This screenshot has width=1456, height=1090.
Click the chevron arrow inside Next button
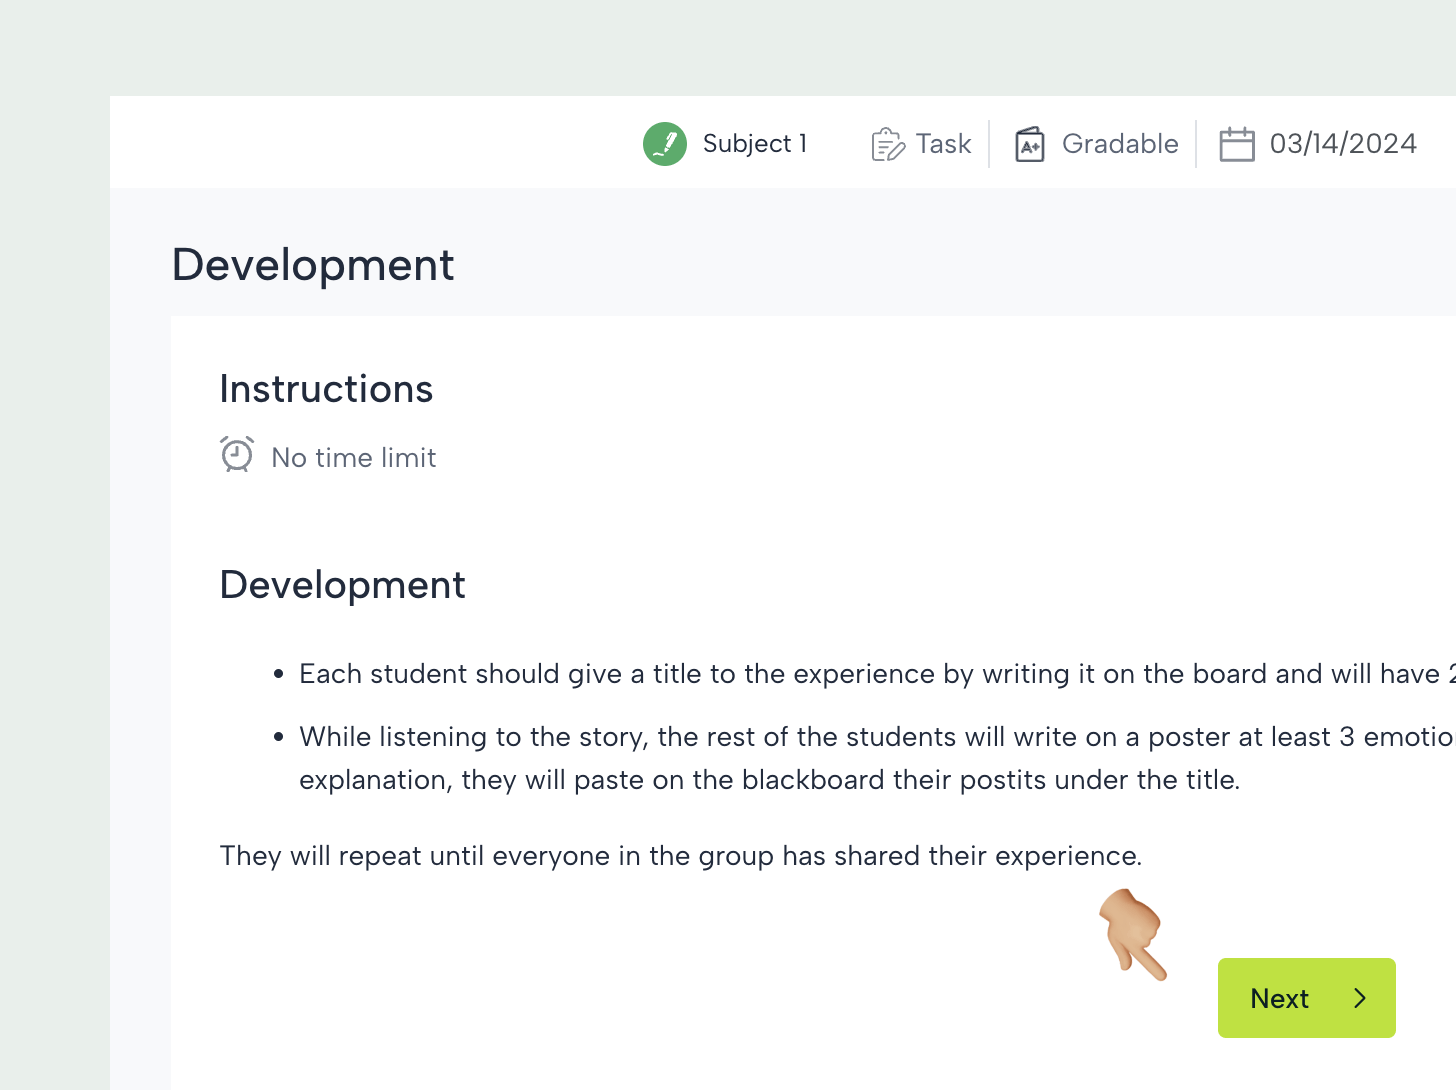(1359, 998)
